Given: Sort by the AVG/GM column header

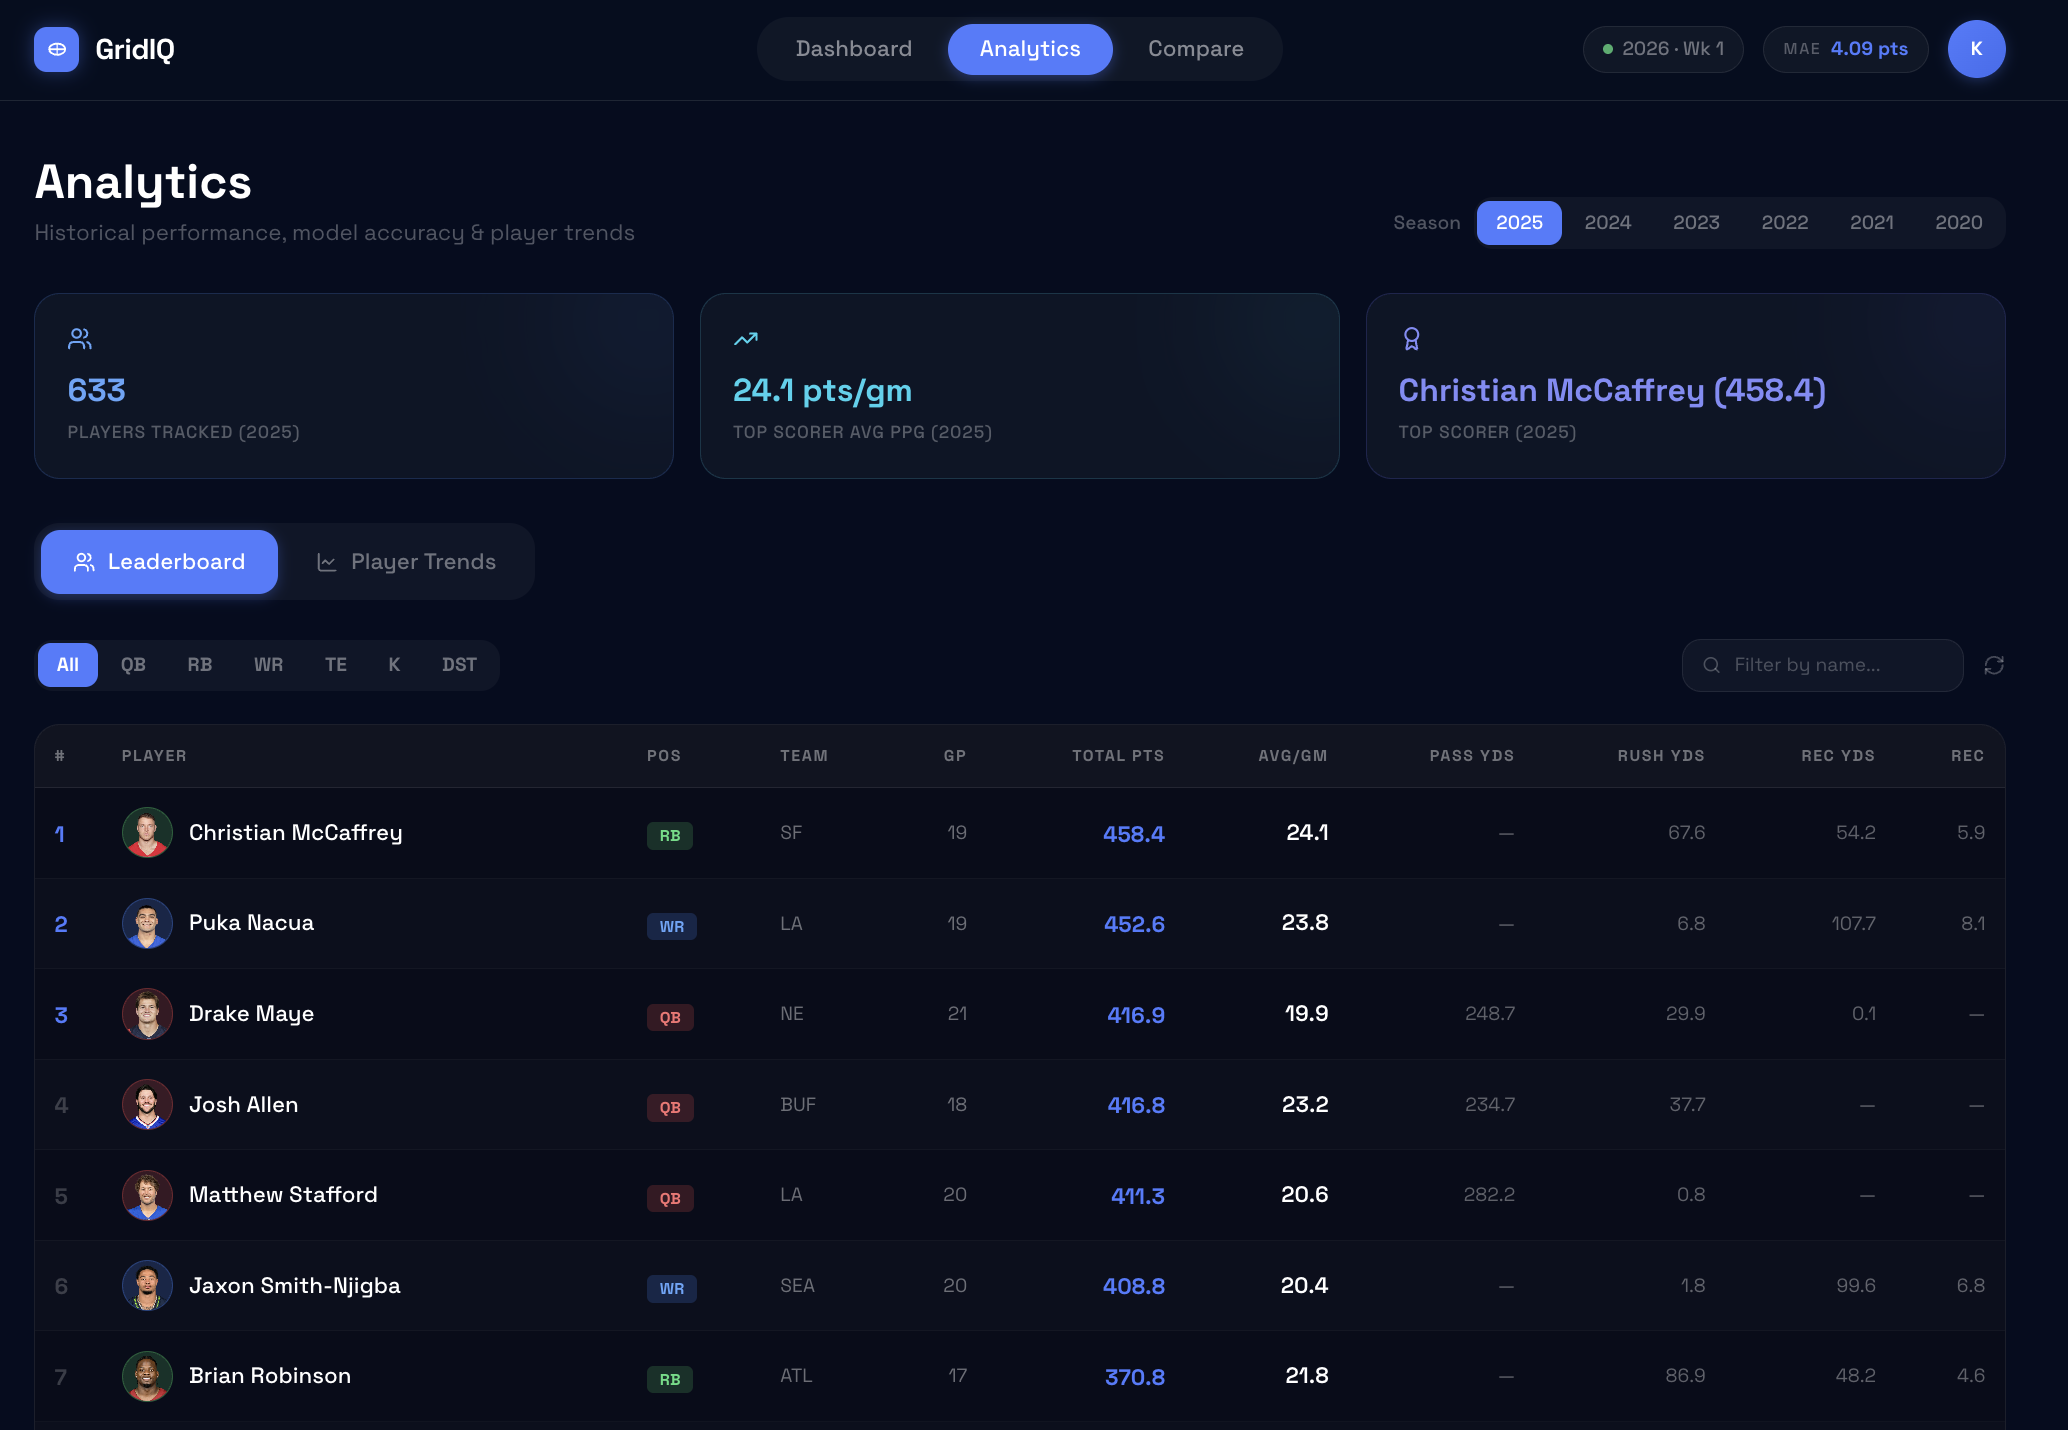Looking at the screenshot, I should coord(1292,756).
